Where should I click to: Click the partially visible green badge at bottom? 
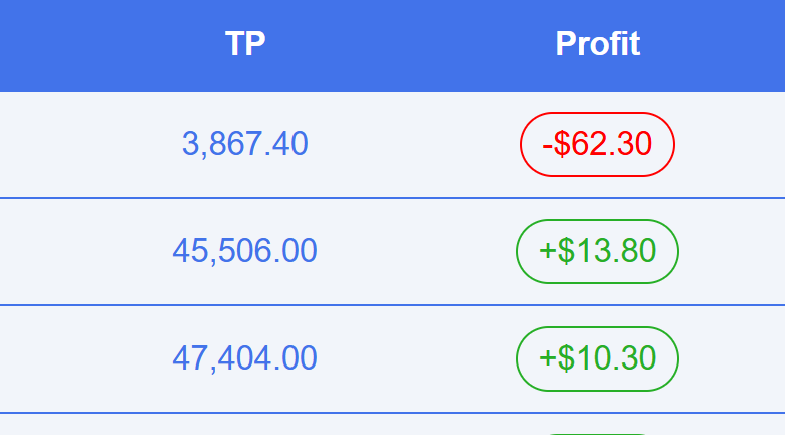[597, 433]
